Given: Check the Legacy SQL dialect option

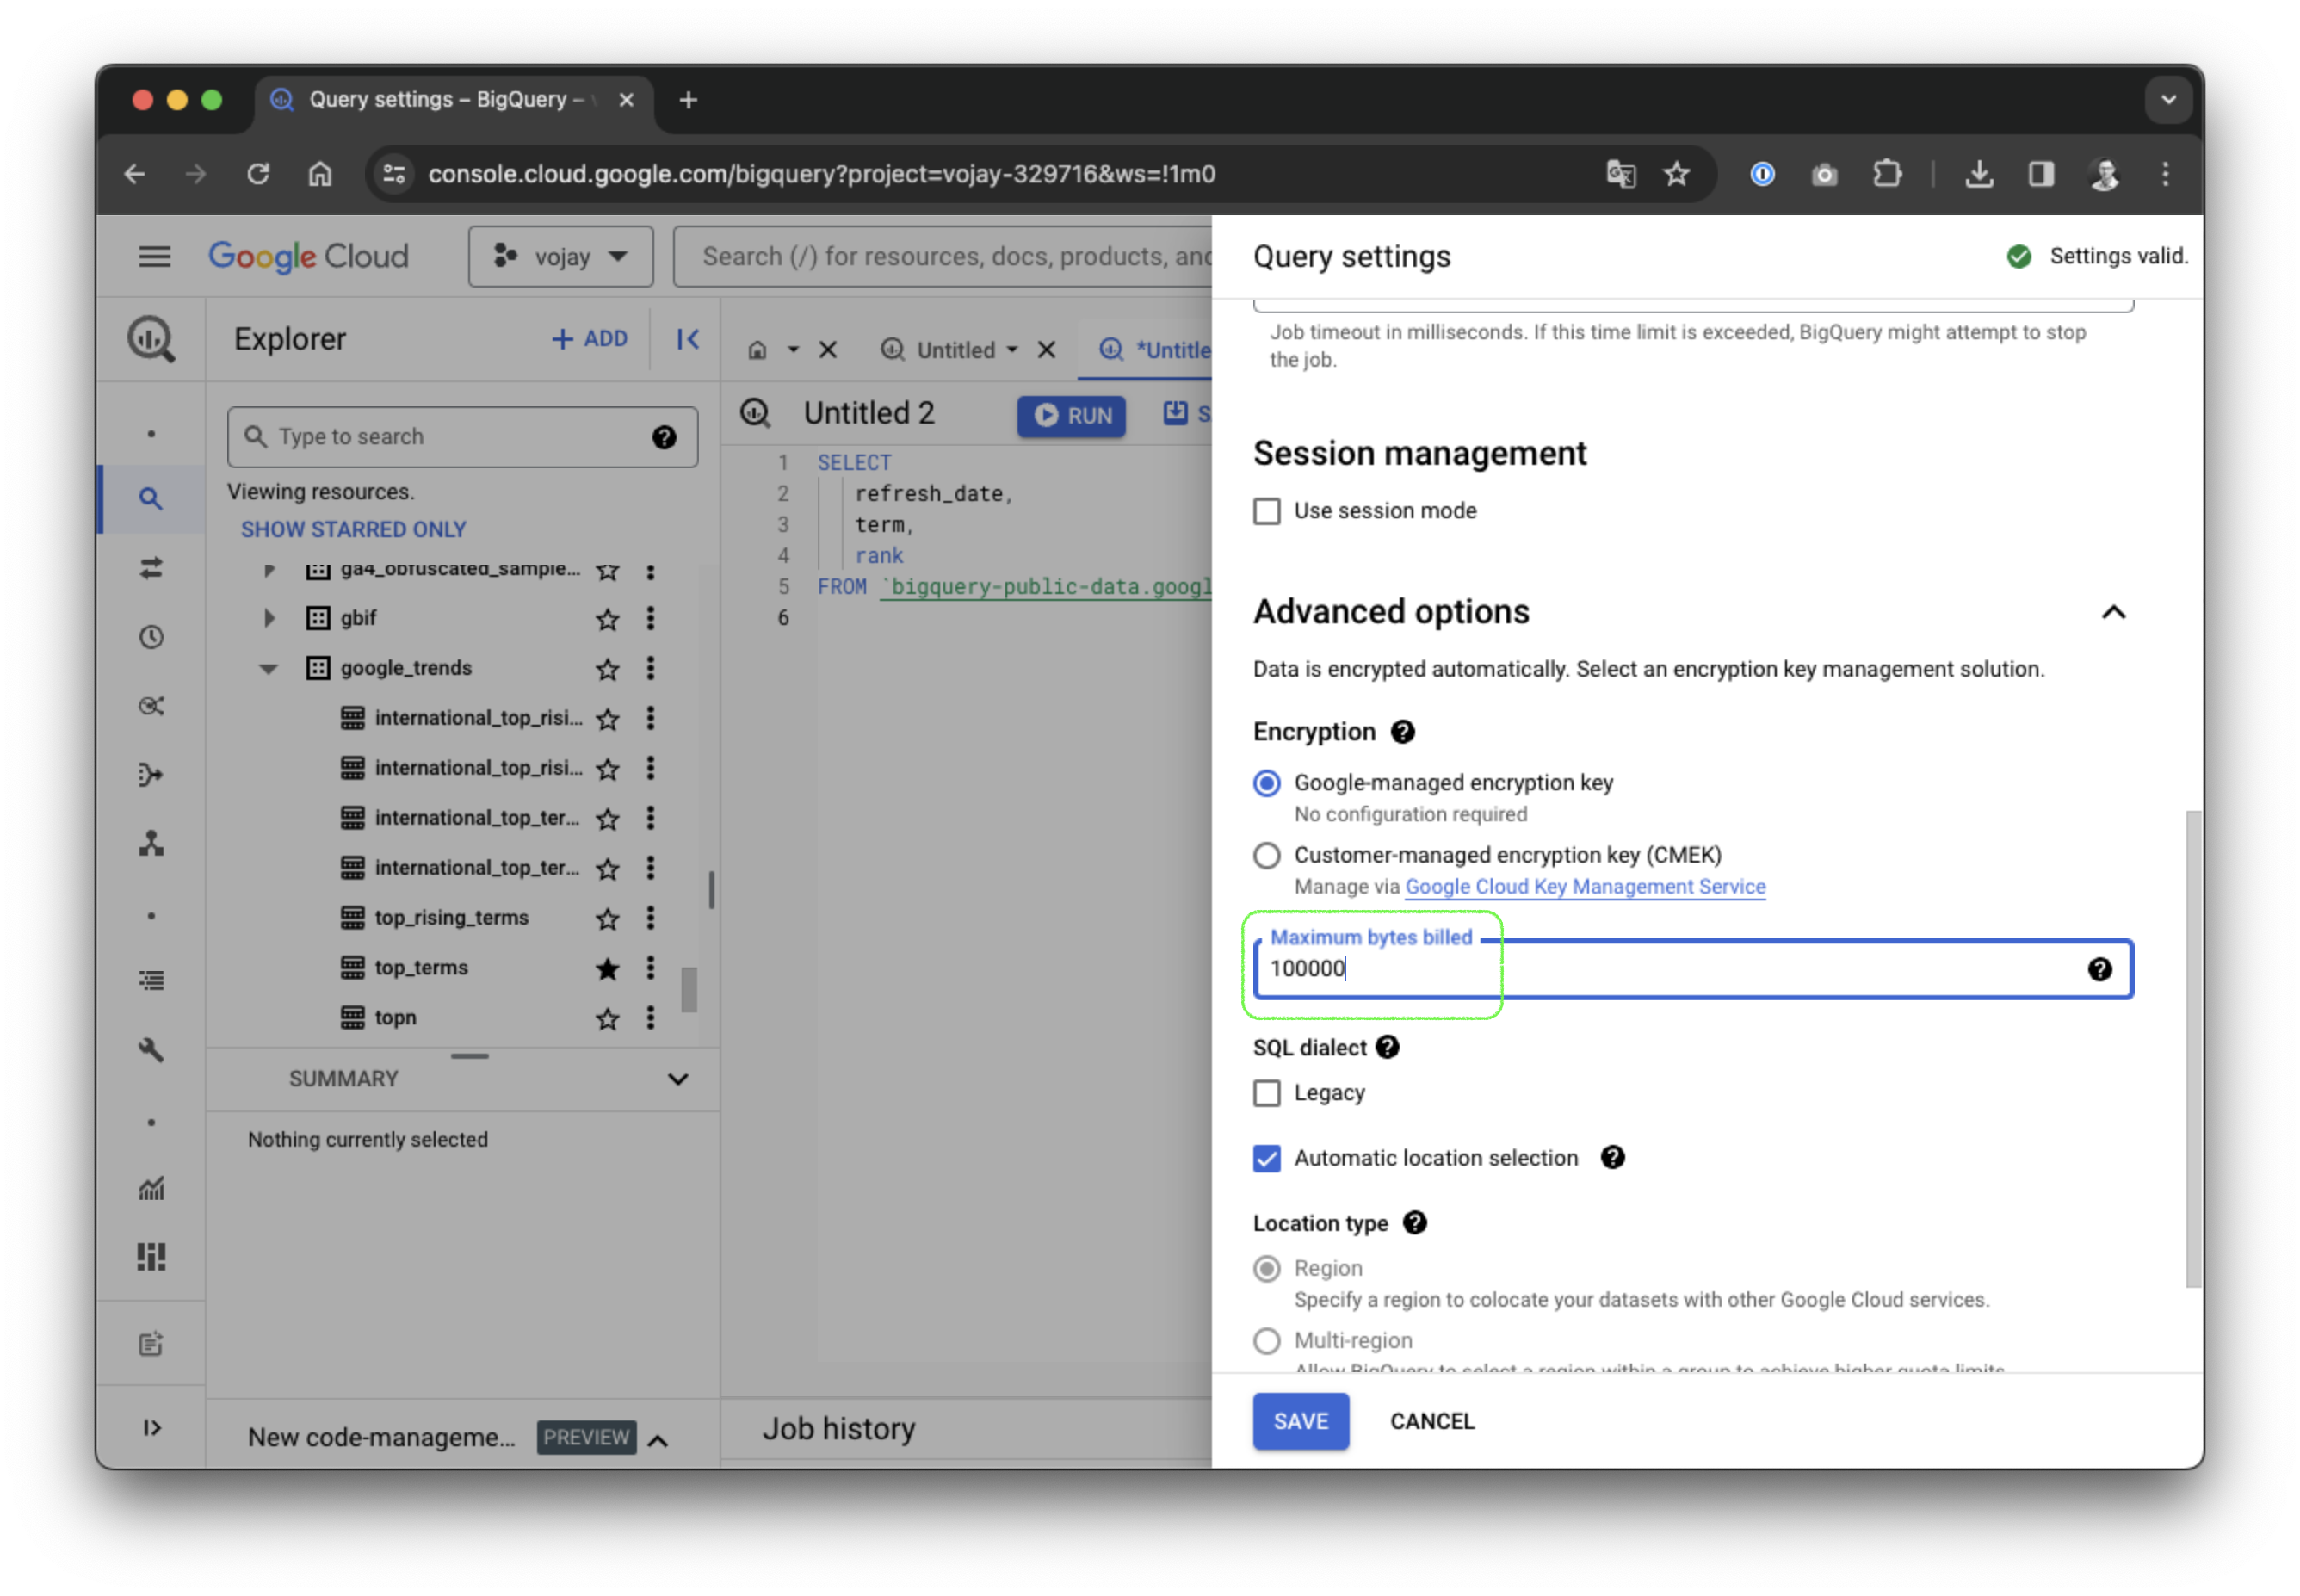Looking at the screenshot, I should 1266,1093.
